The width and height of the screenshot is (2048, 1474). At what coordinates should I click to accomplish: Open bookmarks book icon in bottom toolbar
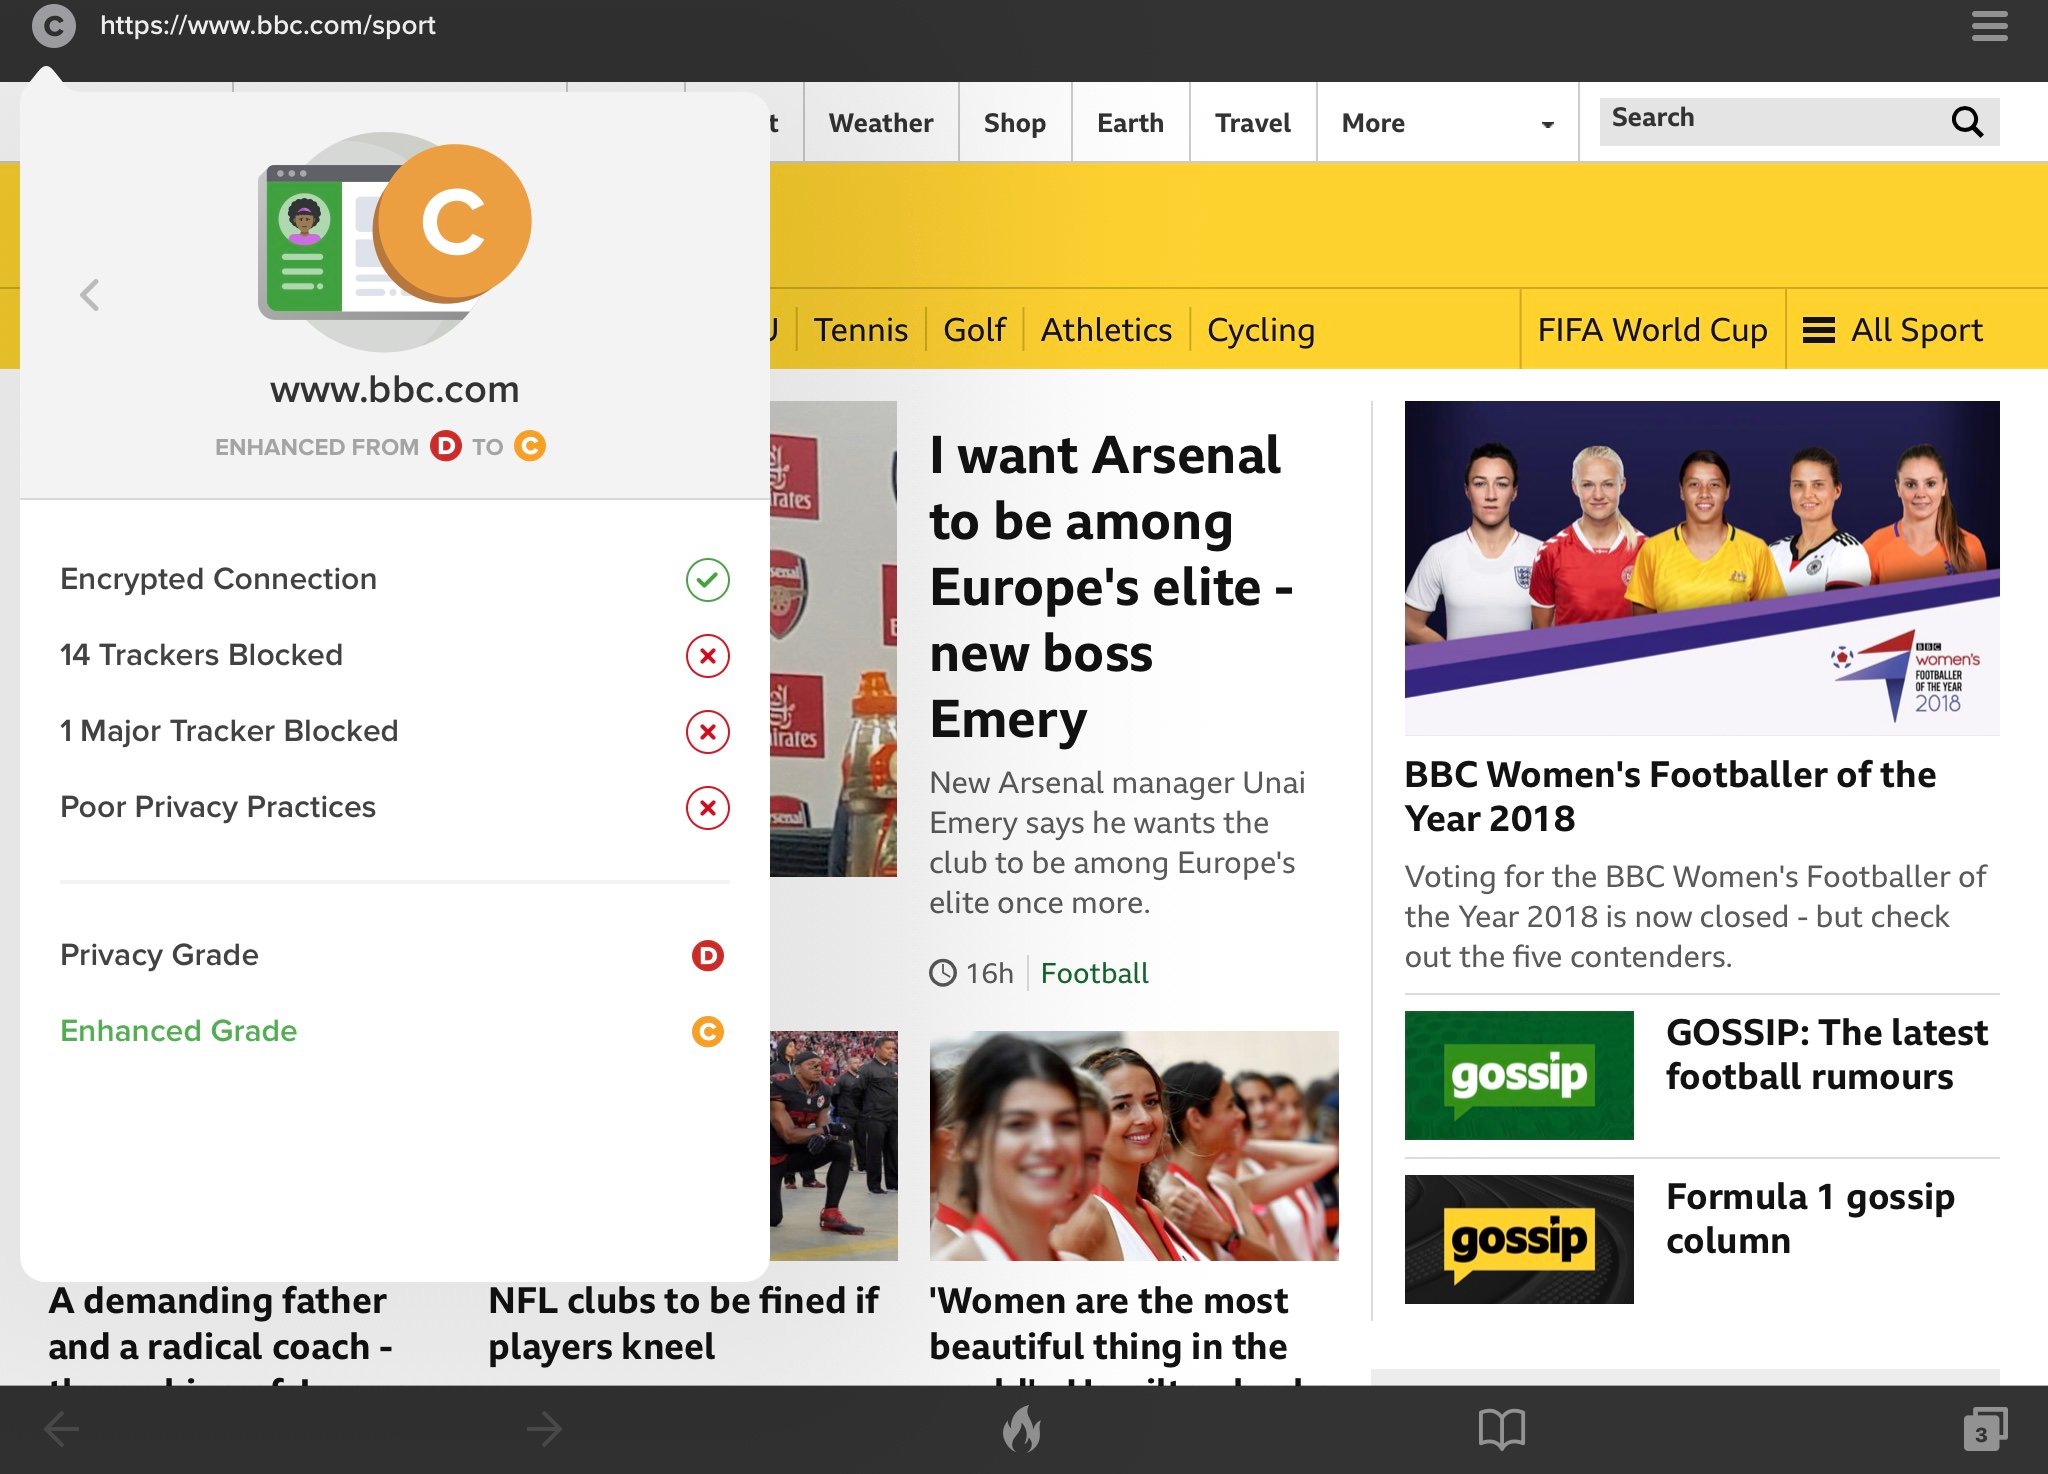[1501, 1429]
